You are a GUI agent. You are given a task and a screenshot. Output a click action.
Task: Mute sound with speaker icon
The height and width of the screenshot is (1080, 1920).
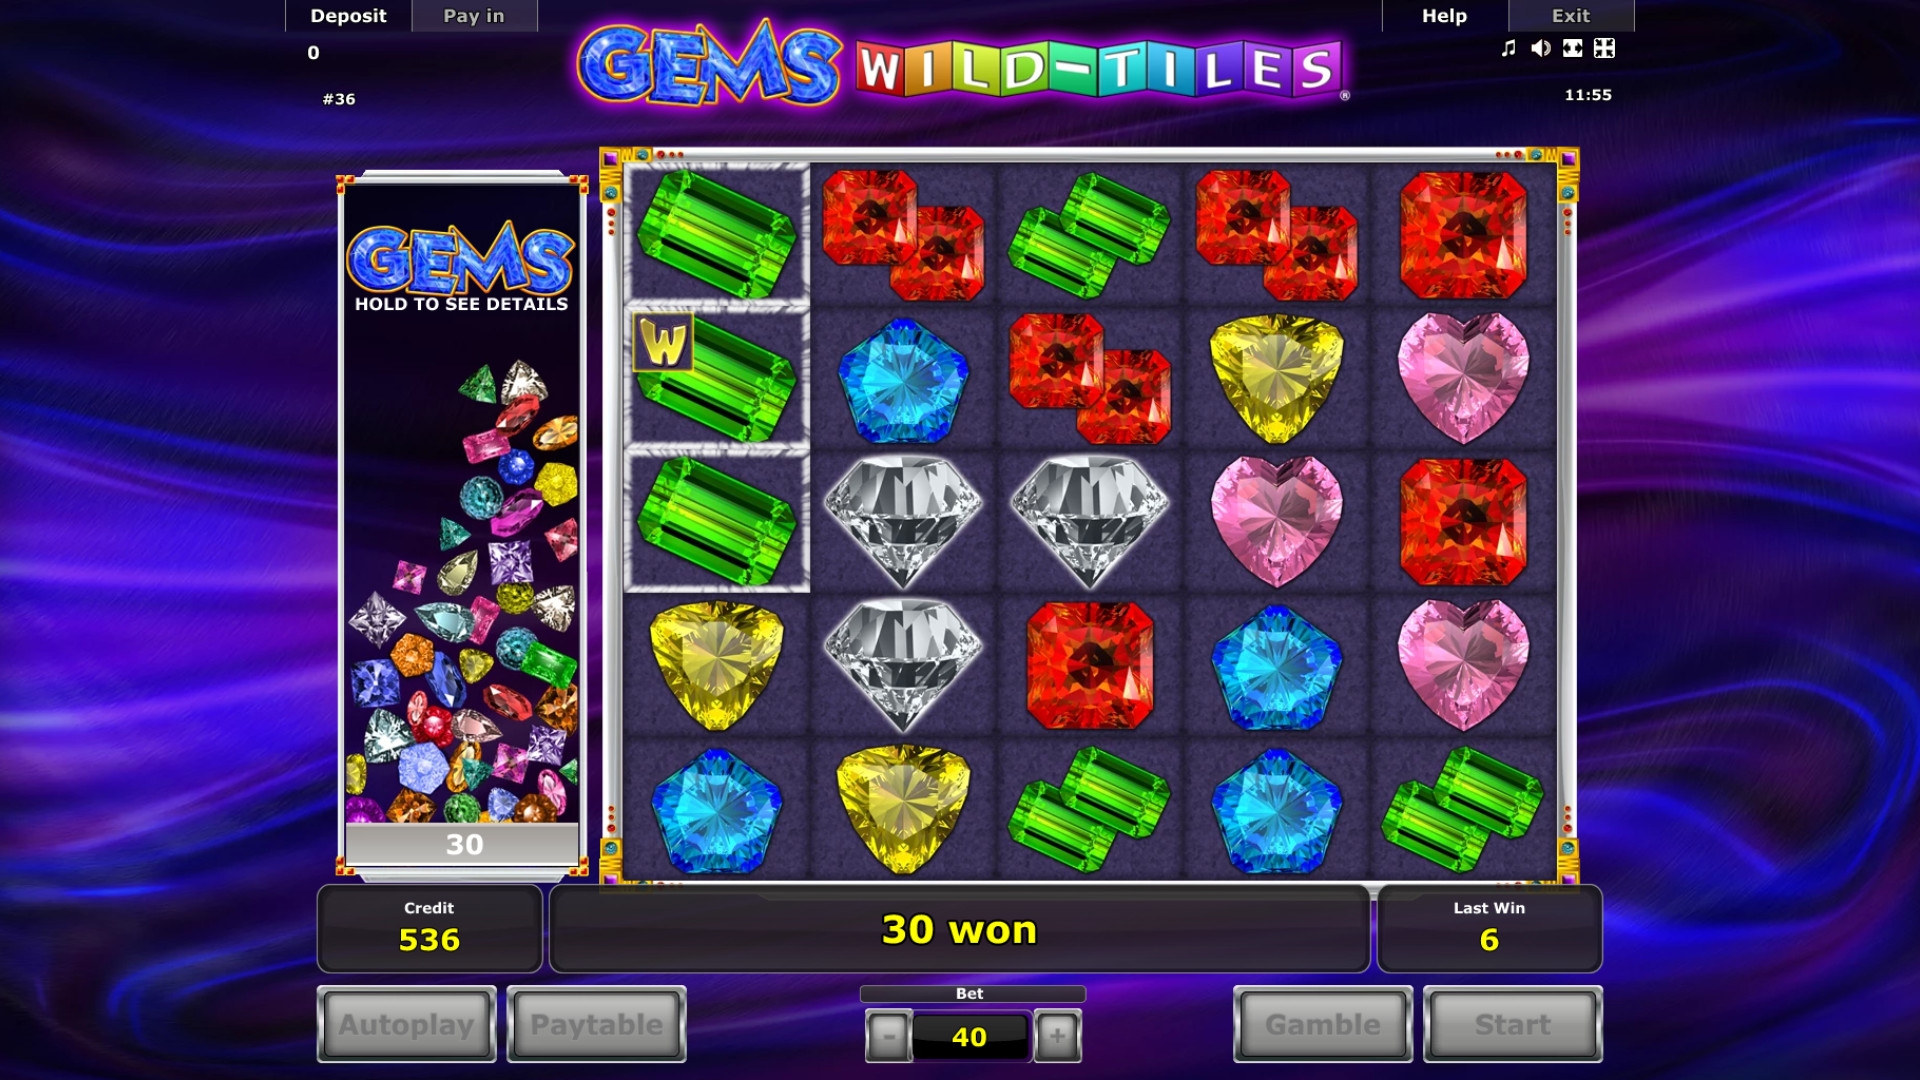1541,48
